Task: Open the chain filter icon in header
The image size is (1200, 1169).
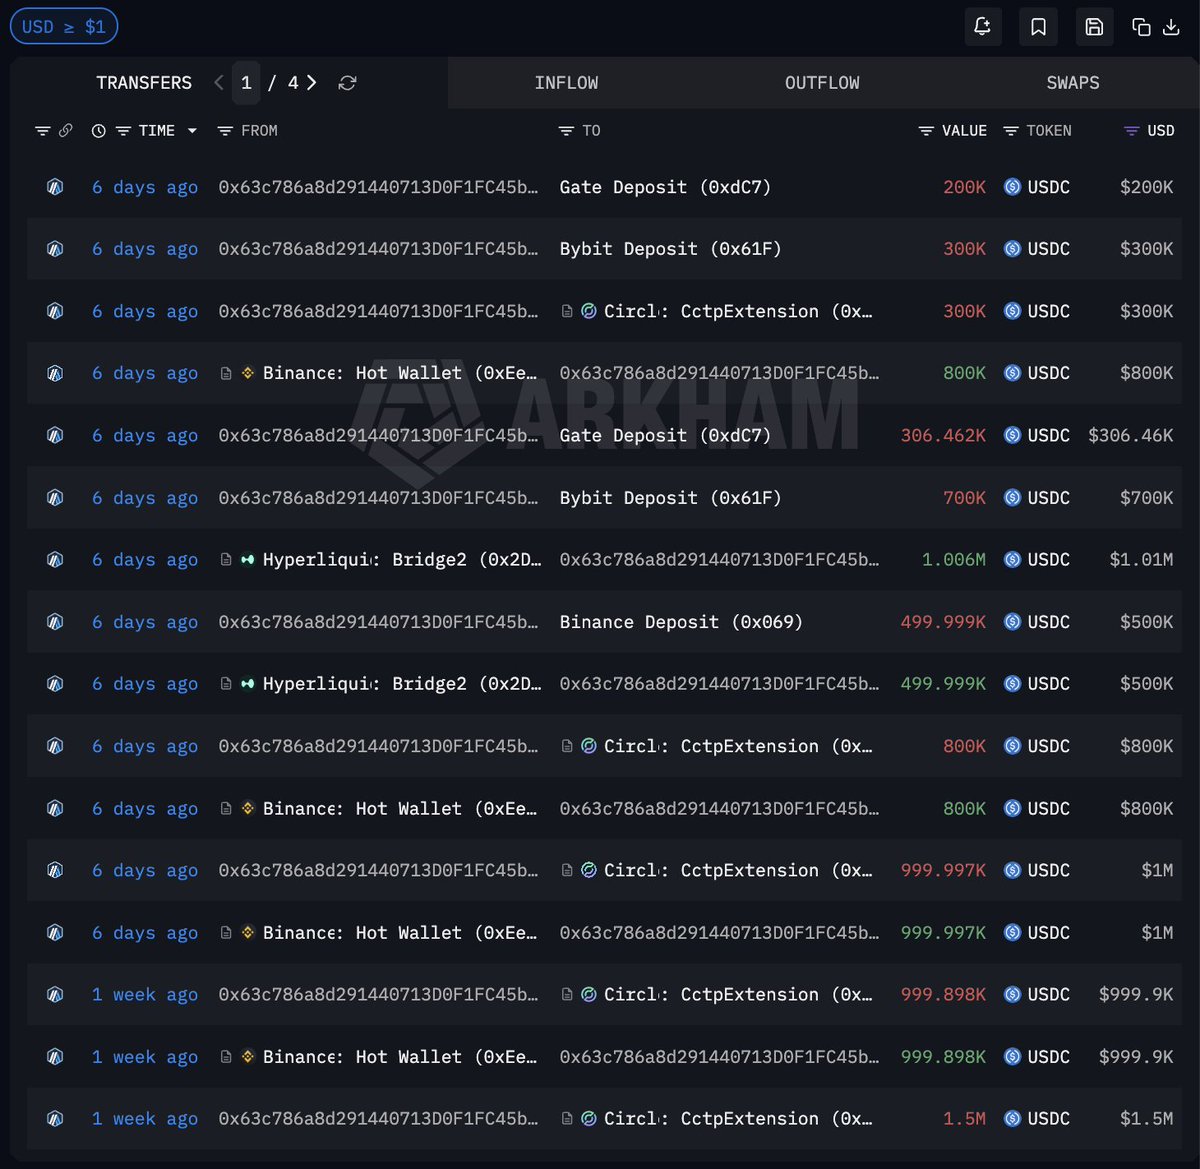Action: [x=42, y=131]
